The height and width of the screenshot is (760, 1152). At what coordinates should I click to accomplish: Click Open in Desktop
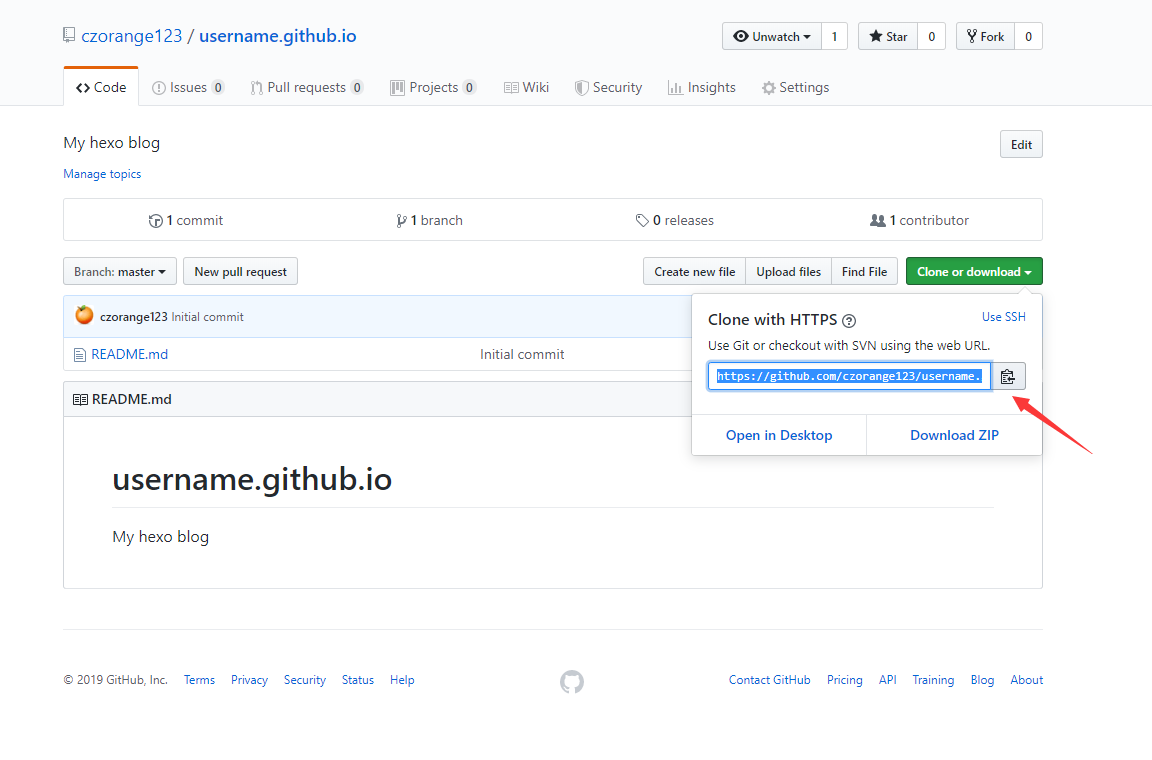coord(779,435)
